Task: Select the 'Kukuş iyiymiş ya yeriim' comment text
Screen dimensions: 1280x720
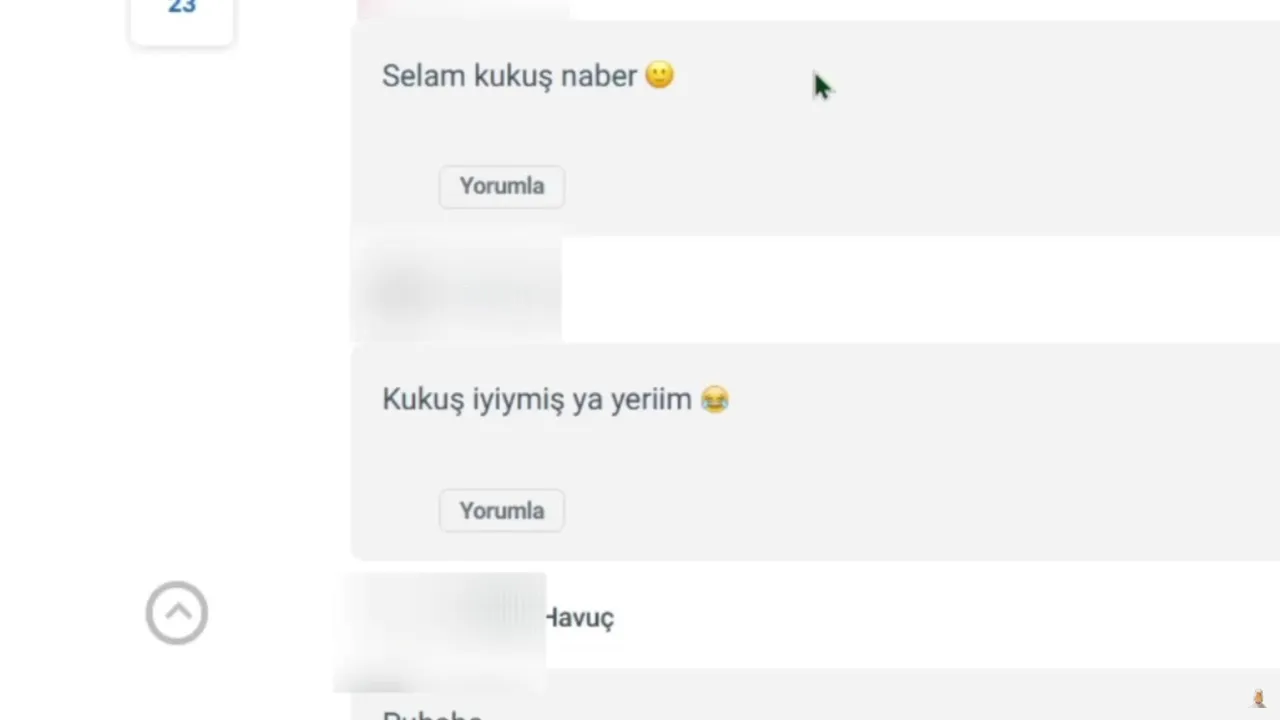Action: 537,400
